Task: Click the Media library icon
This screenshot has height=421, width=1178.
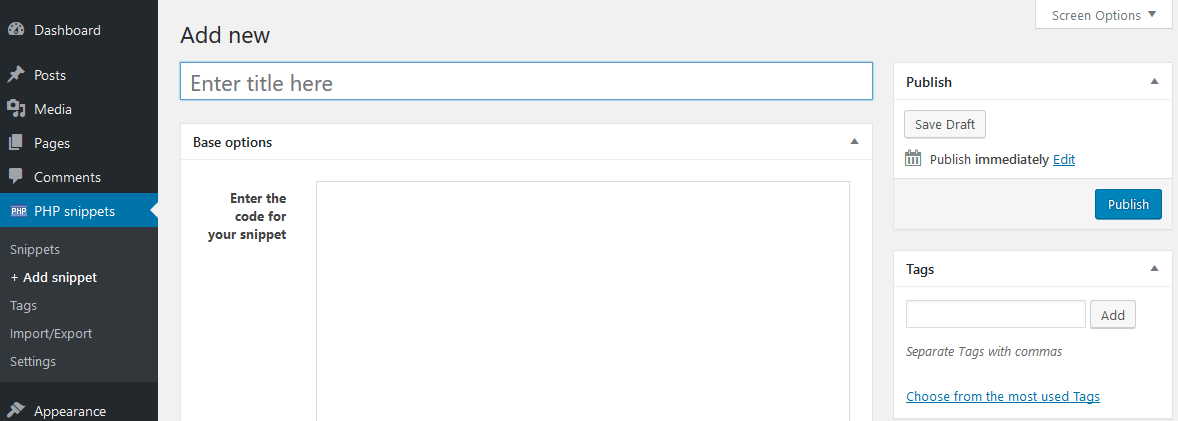Action: (16, 109)
